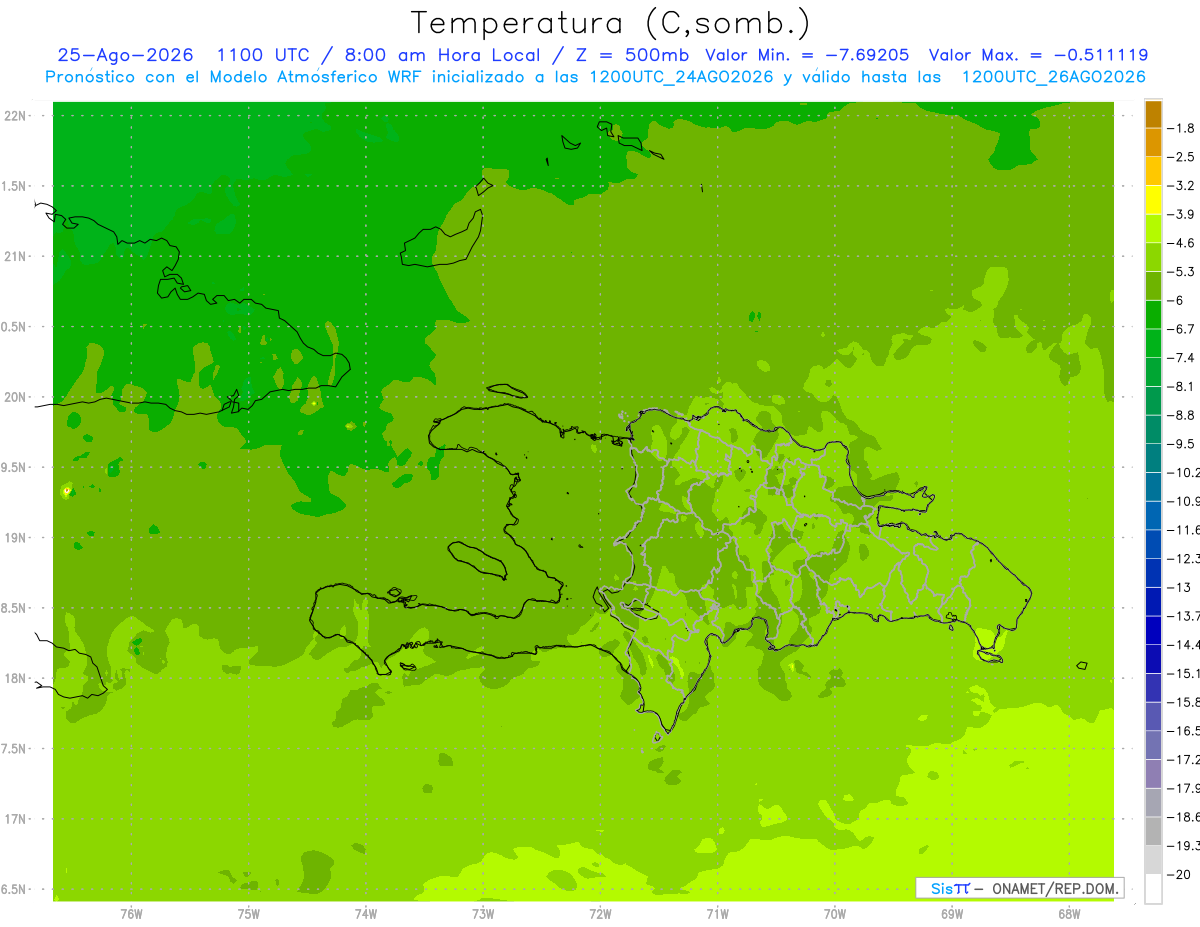This screenshot has width=1200, height=927.
Task: Click the "72W" longitude label
Action: (600, 914)
